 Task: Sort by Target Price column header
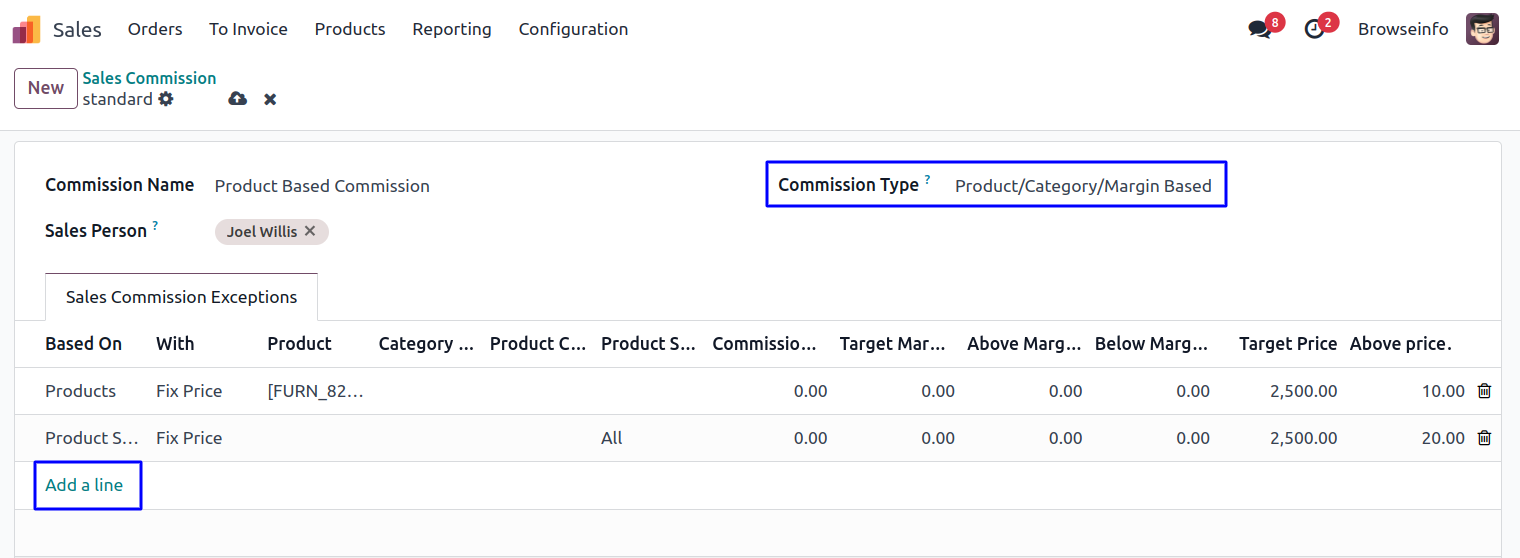coord(1287,344)
